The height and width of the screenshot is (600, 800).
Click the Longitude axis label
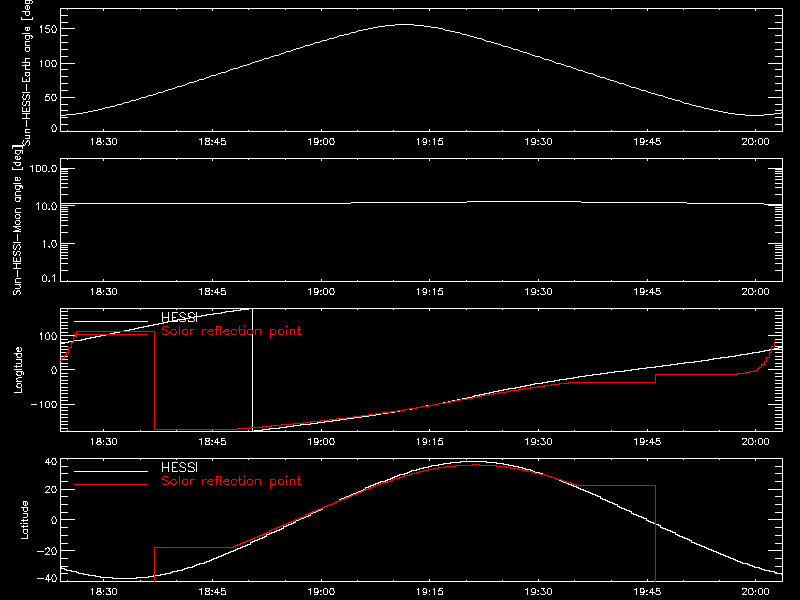coord(18,370)
